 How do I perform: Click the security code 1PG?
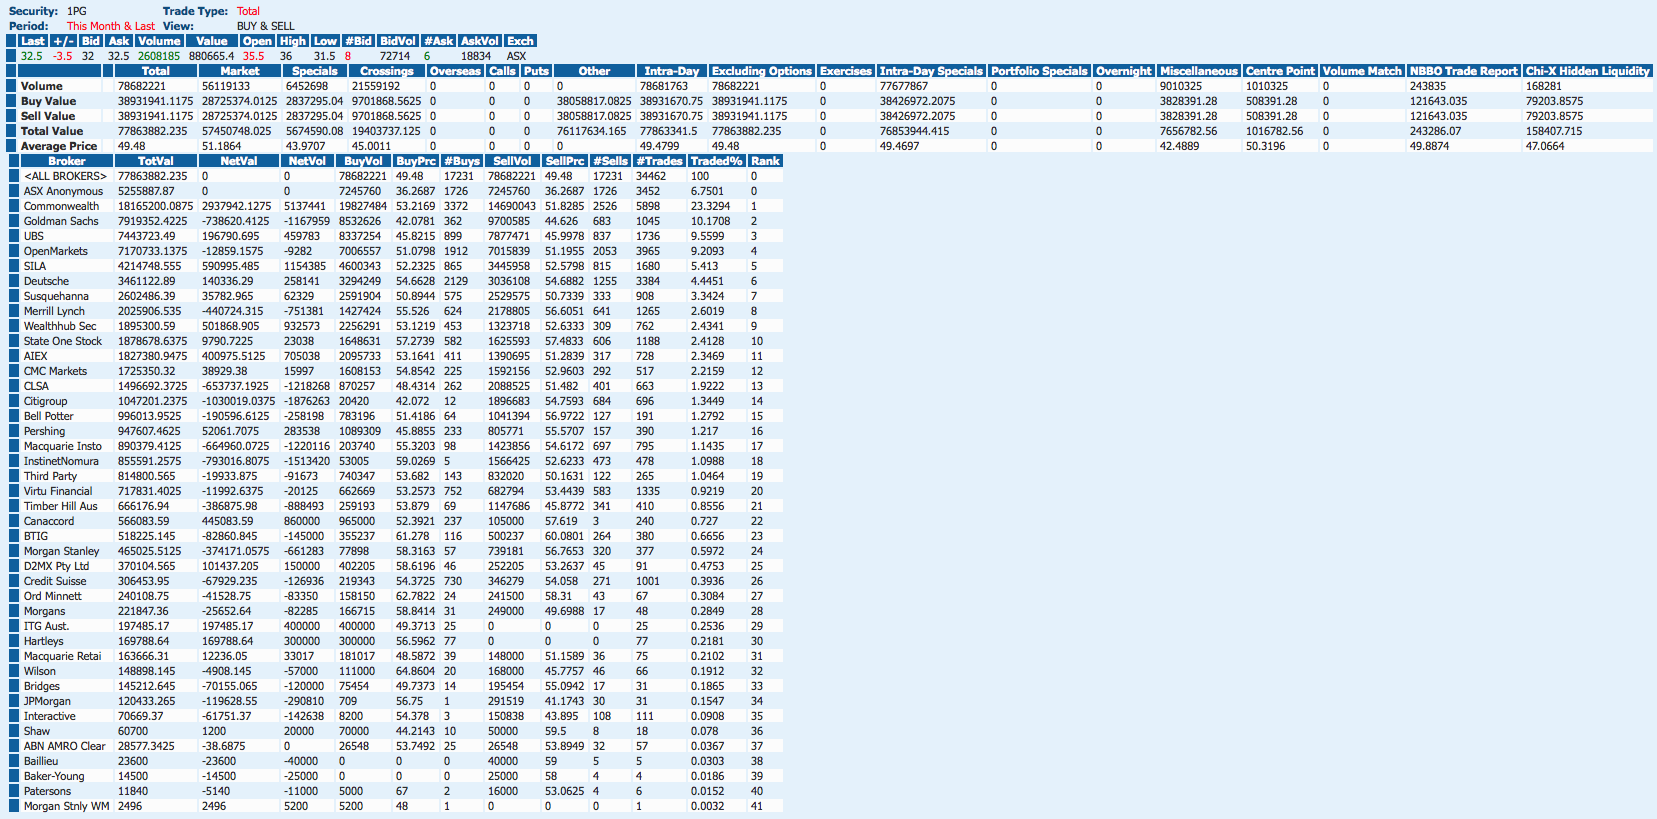pos(77,11)
